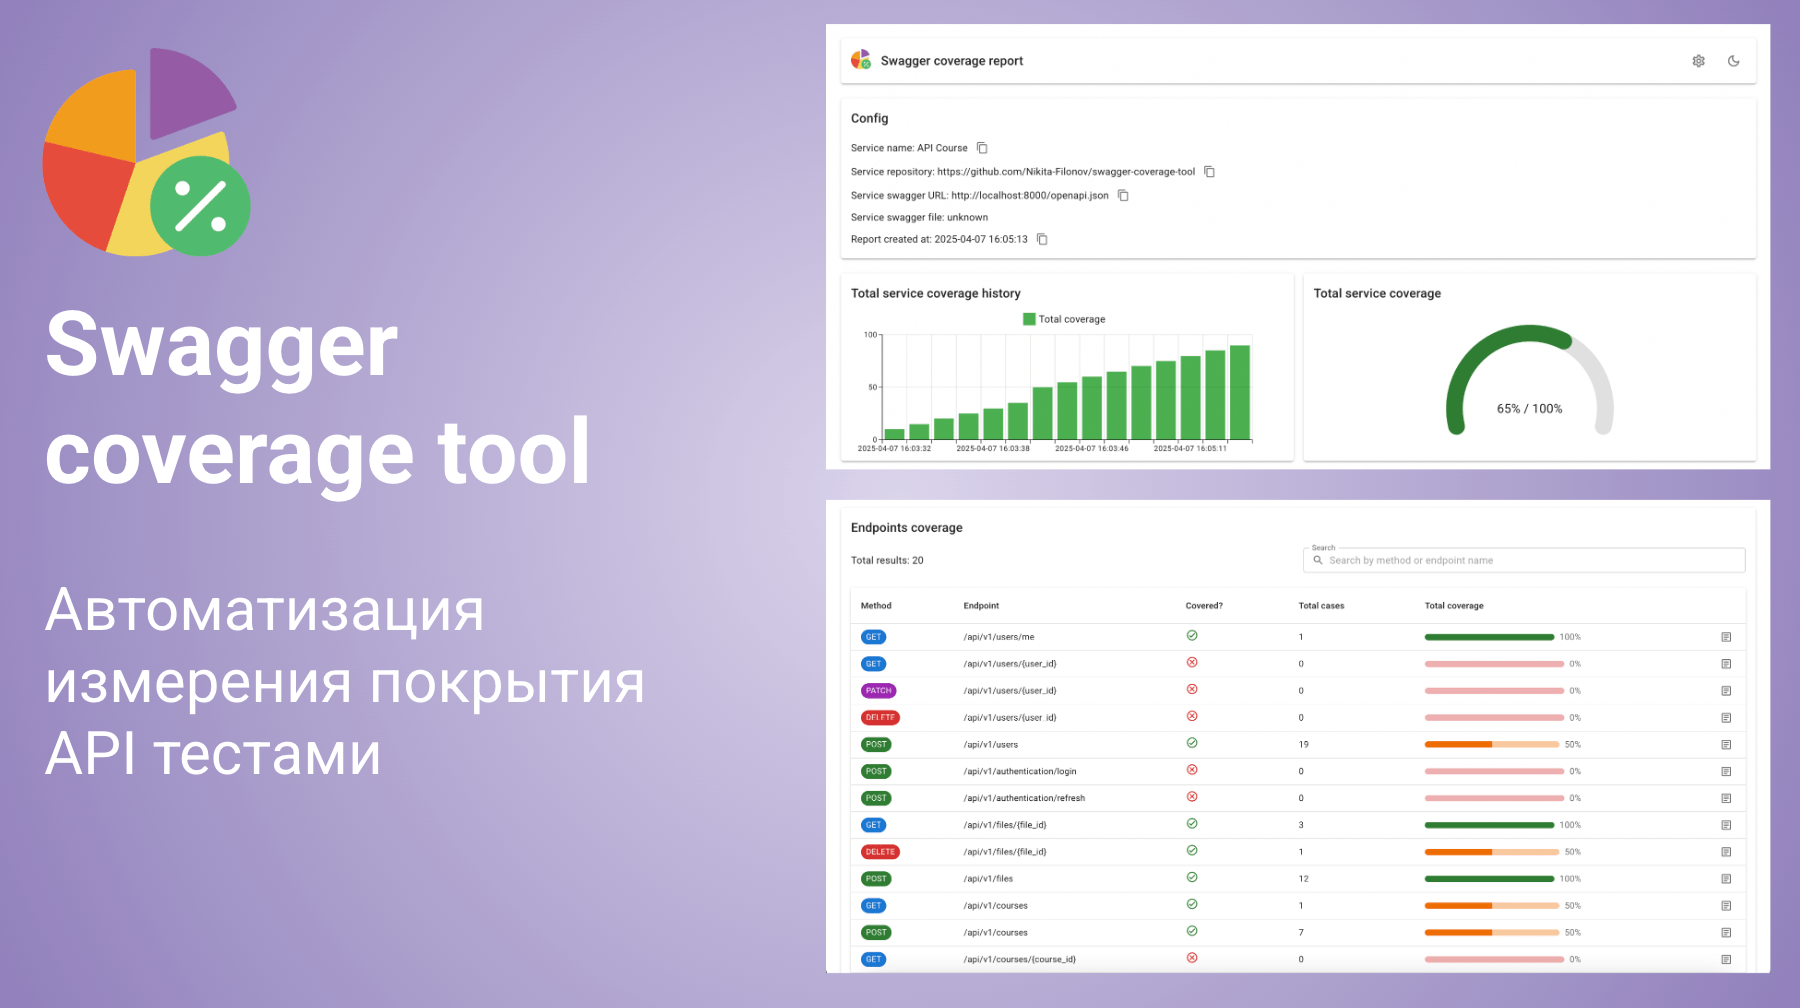The width and height of the screenshot is (1800, 1008).
Task: Open details icon for POST /api/v1/files
Action: pyautogui.click(x=1726, y=879)
